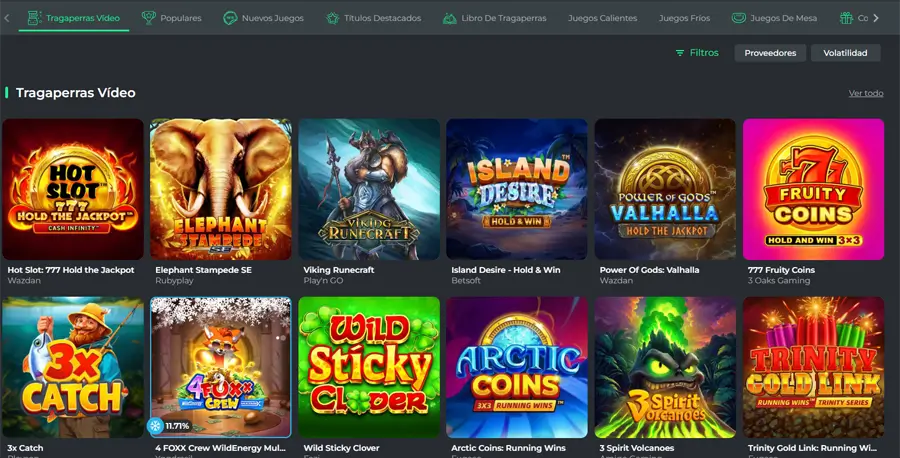900x458 pixels.
Task: Click the Arctic Coins: Running Wins title
Action: [x=508, y=448]
